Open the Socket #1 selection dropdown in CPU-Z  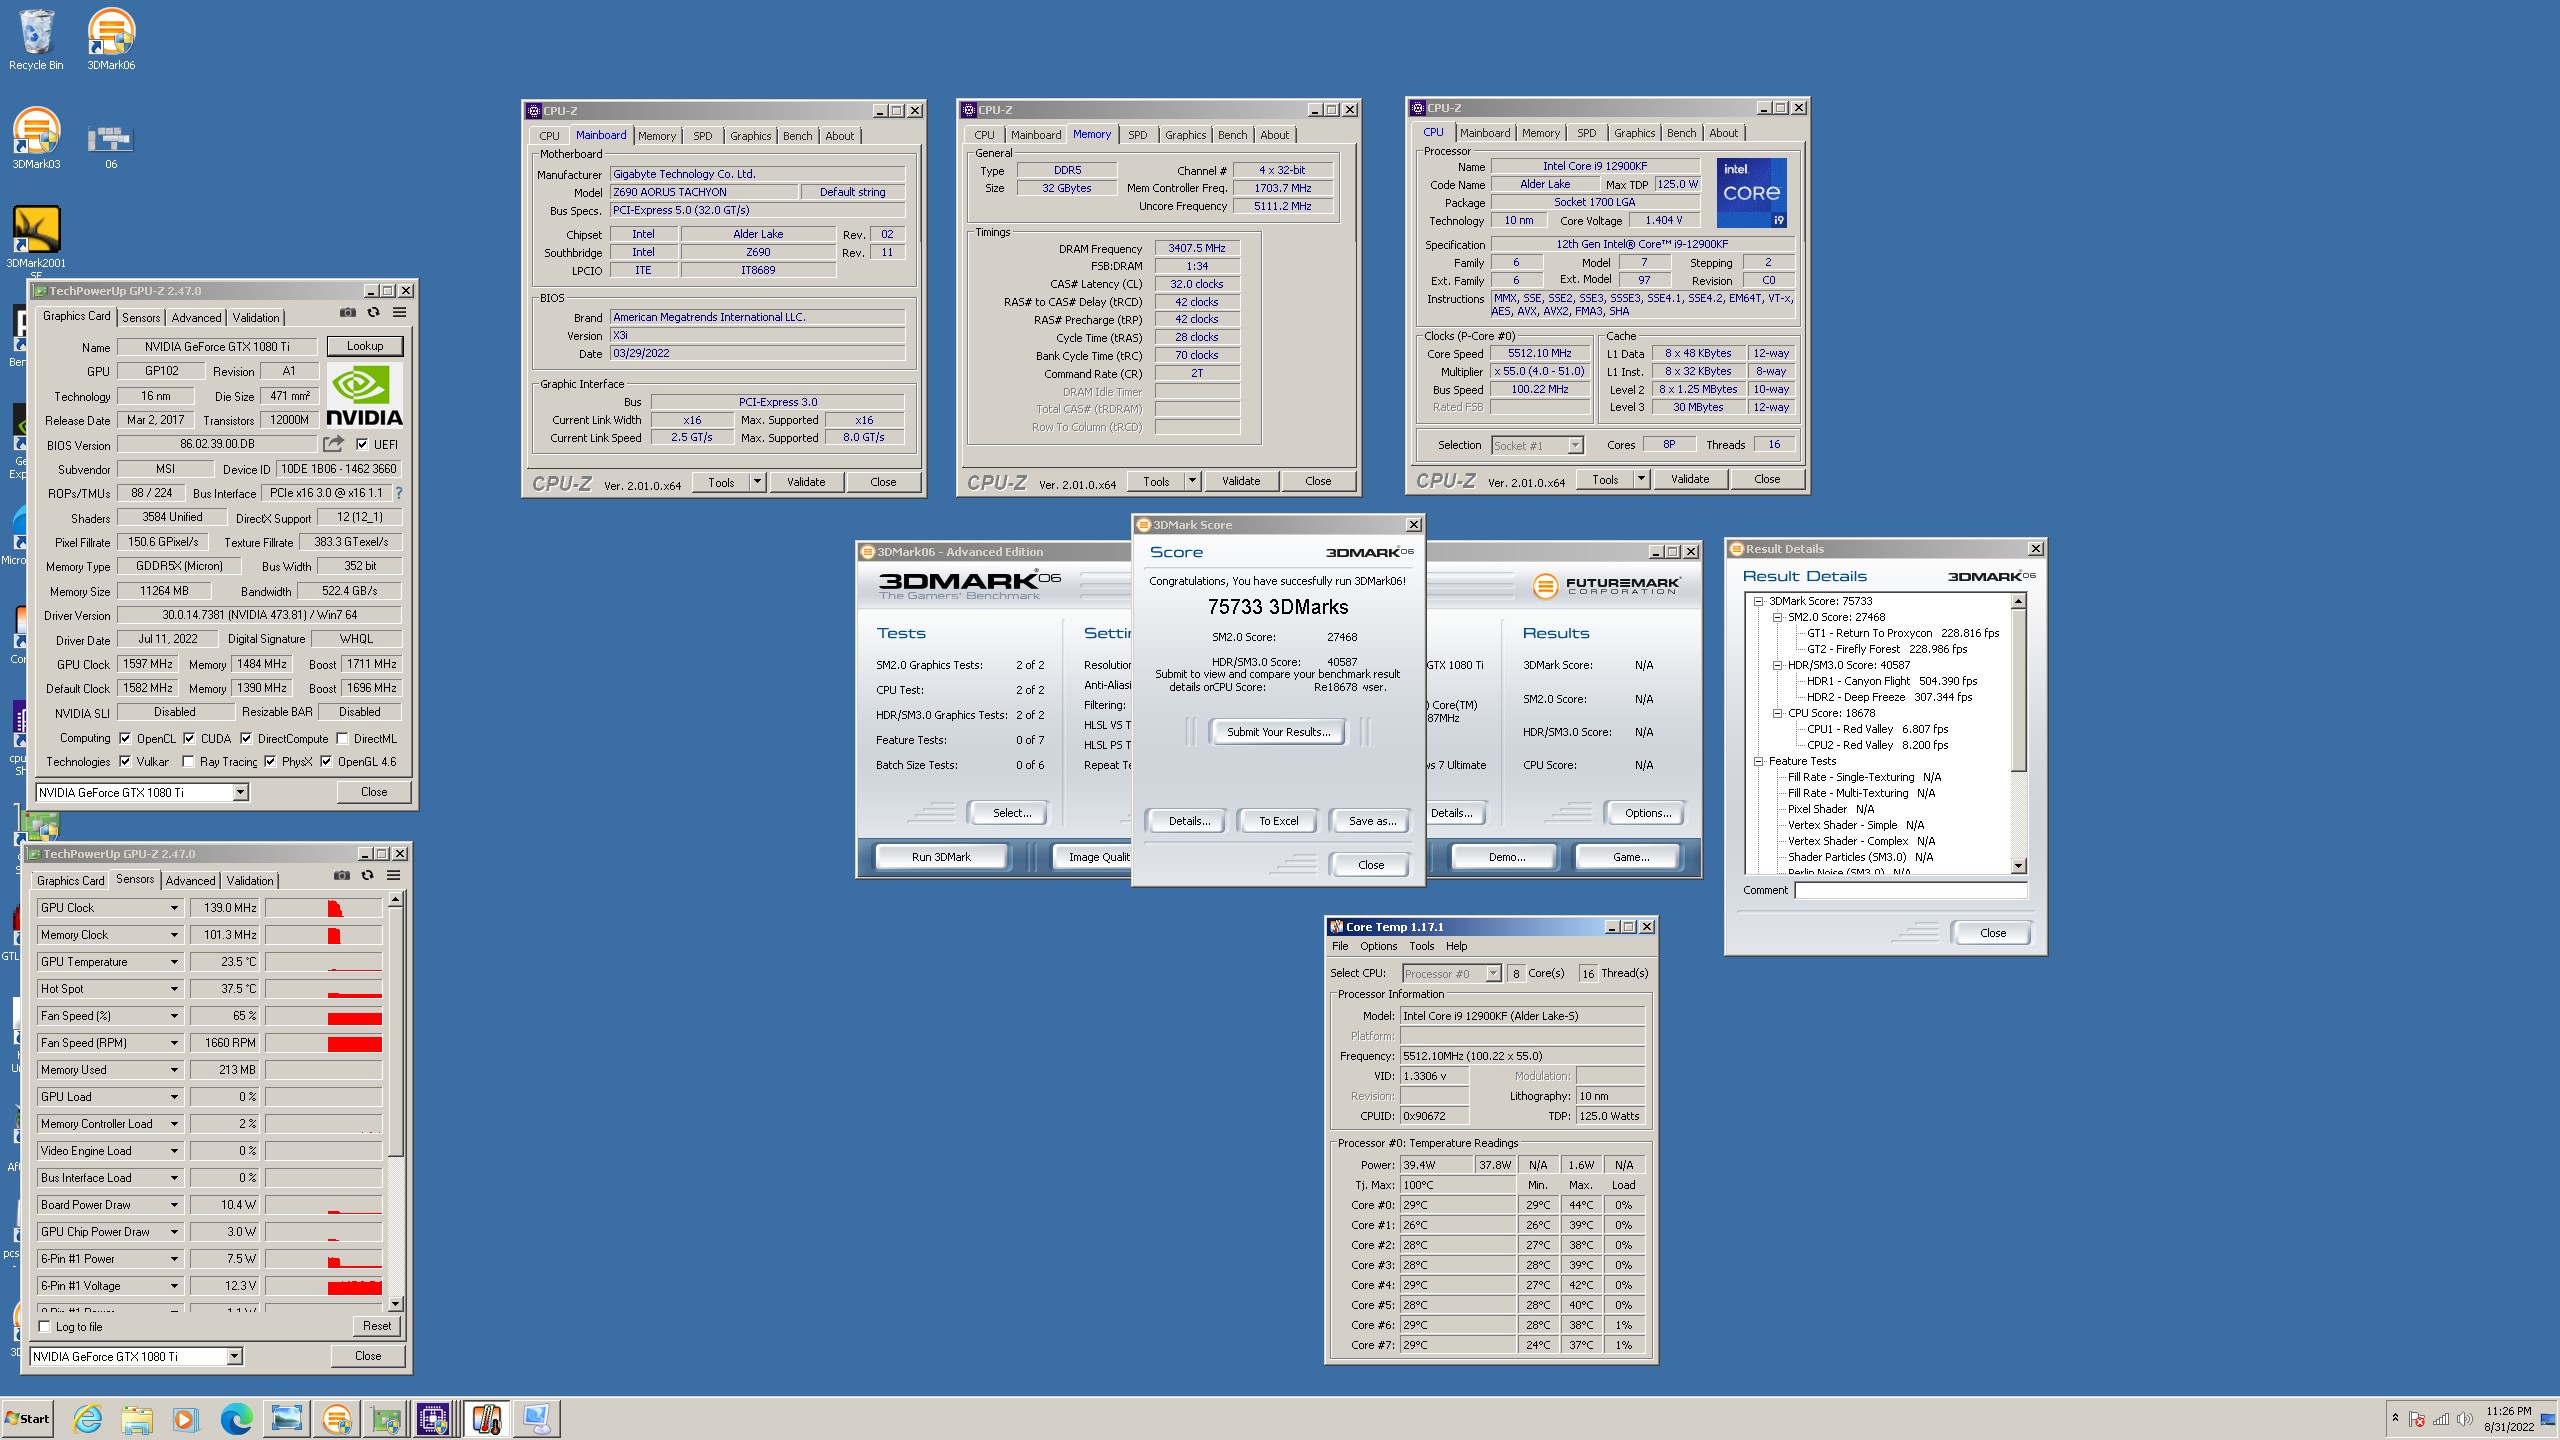(1575, 445)
